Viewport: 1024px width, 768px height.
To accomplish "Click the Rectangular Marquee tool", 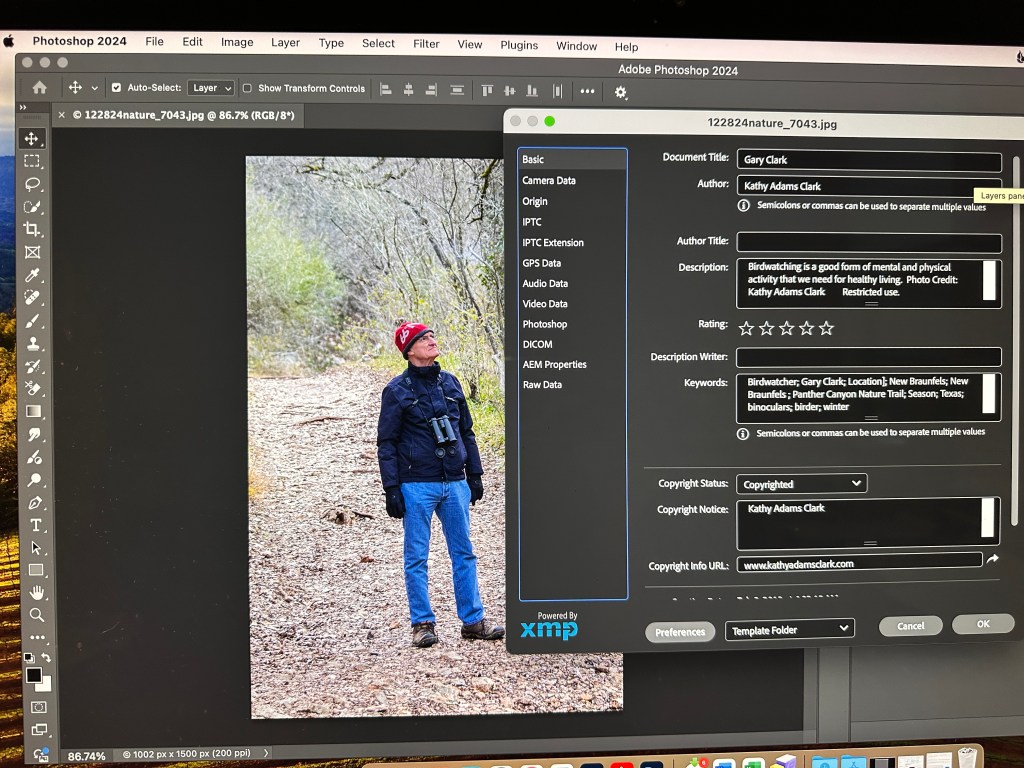I will [x=33, y=161].
